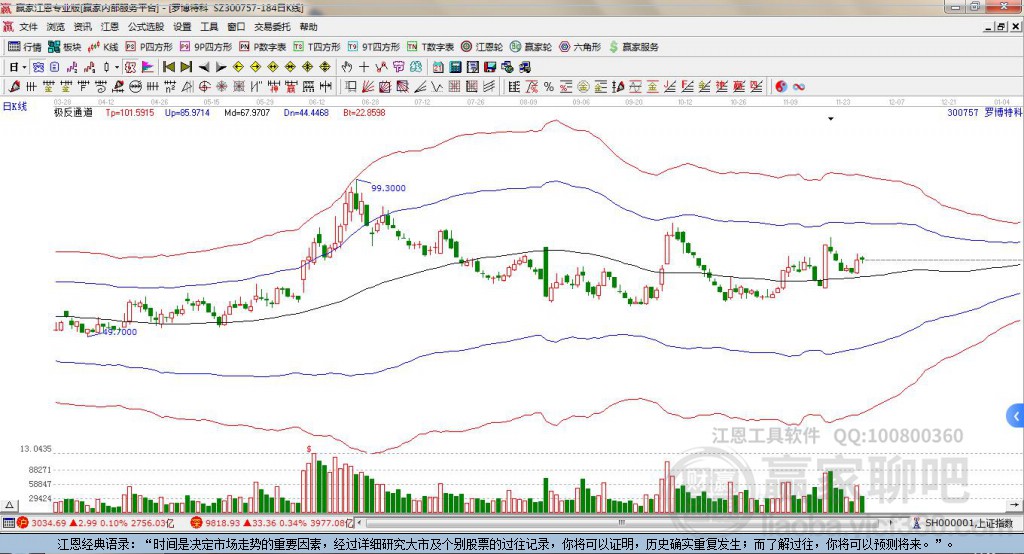Jump to first bar icon

[x=168, y=67]
